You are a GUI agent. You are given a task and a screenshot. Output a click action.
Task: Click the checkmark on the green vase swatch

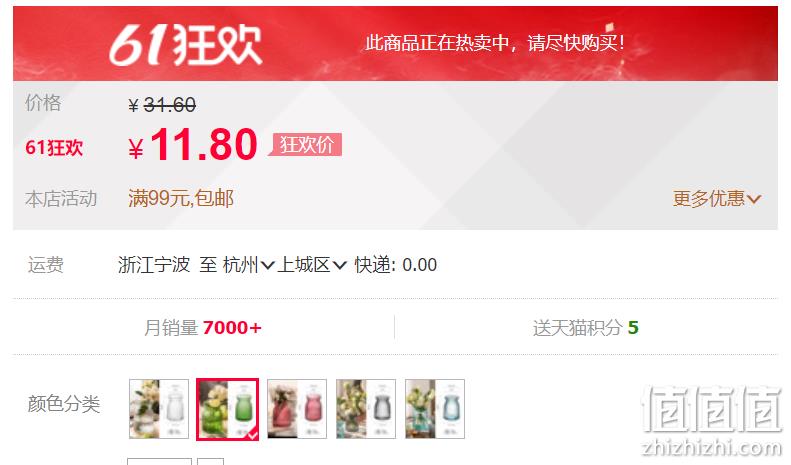(x=253, y=434)
